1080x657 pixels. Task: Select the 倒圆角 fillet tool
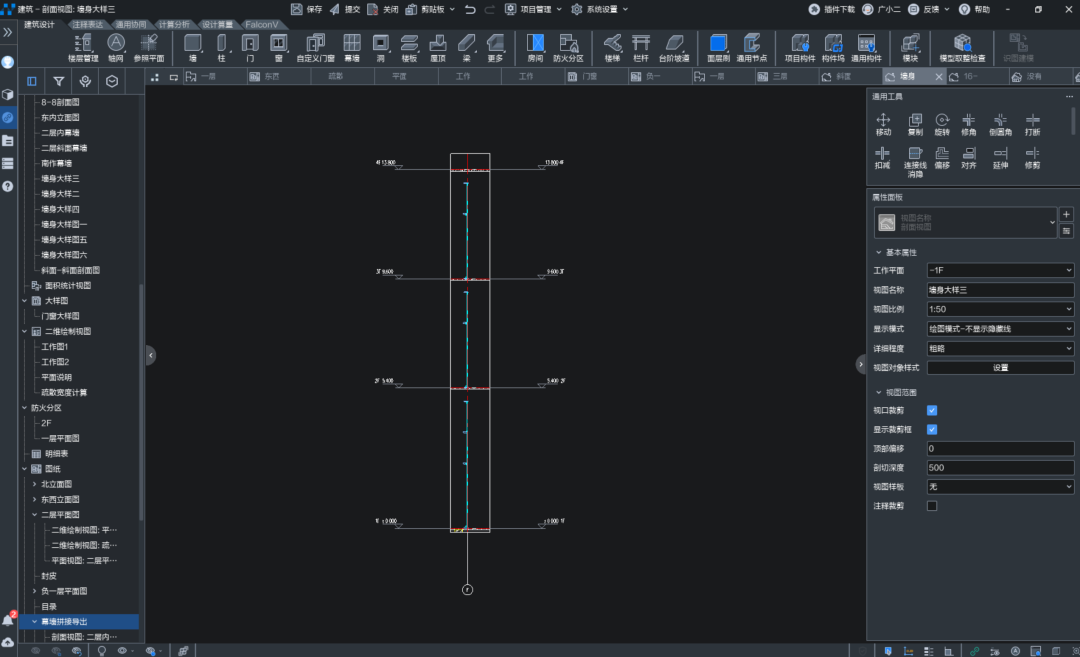(x=1000, y=125)
